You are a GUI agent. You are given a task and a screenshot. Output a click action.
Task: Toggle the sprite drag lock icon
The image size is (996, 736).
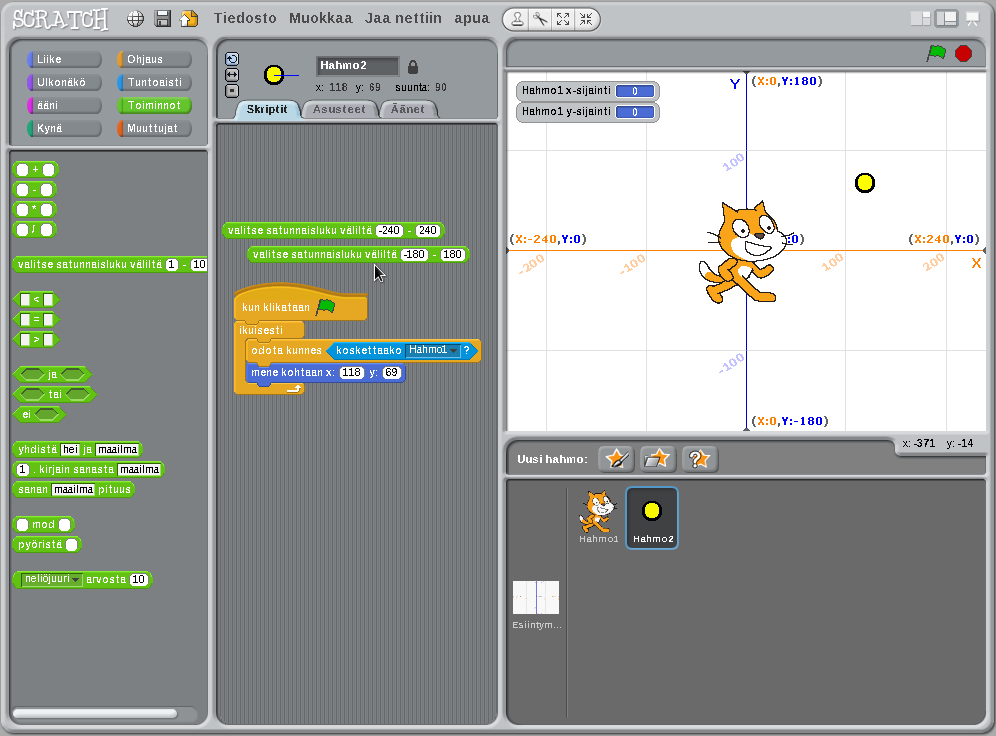(413, 66)
